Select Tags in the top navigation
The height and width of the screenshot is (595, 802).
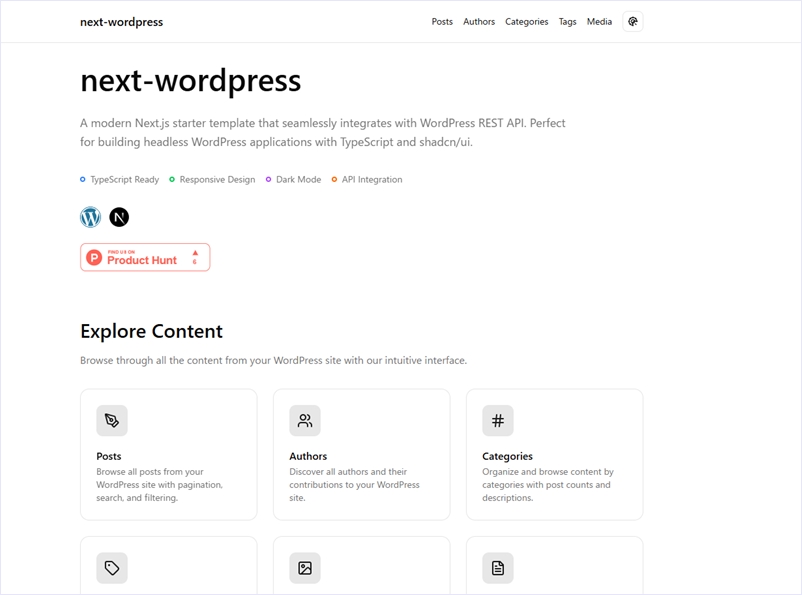point(567,22)
